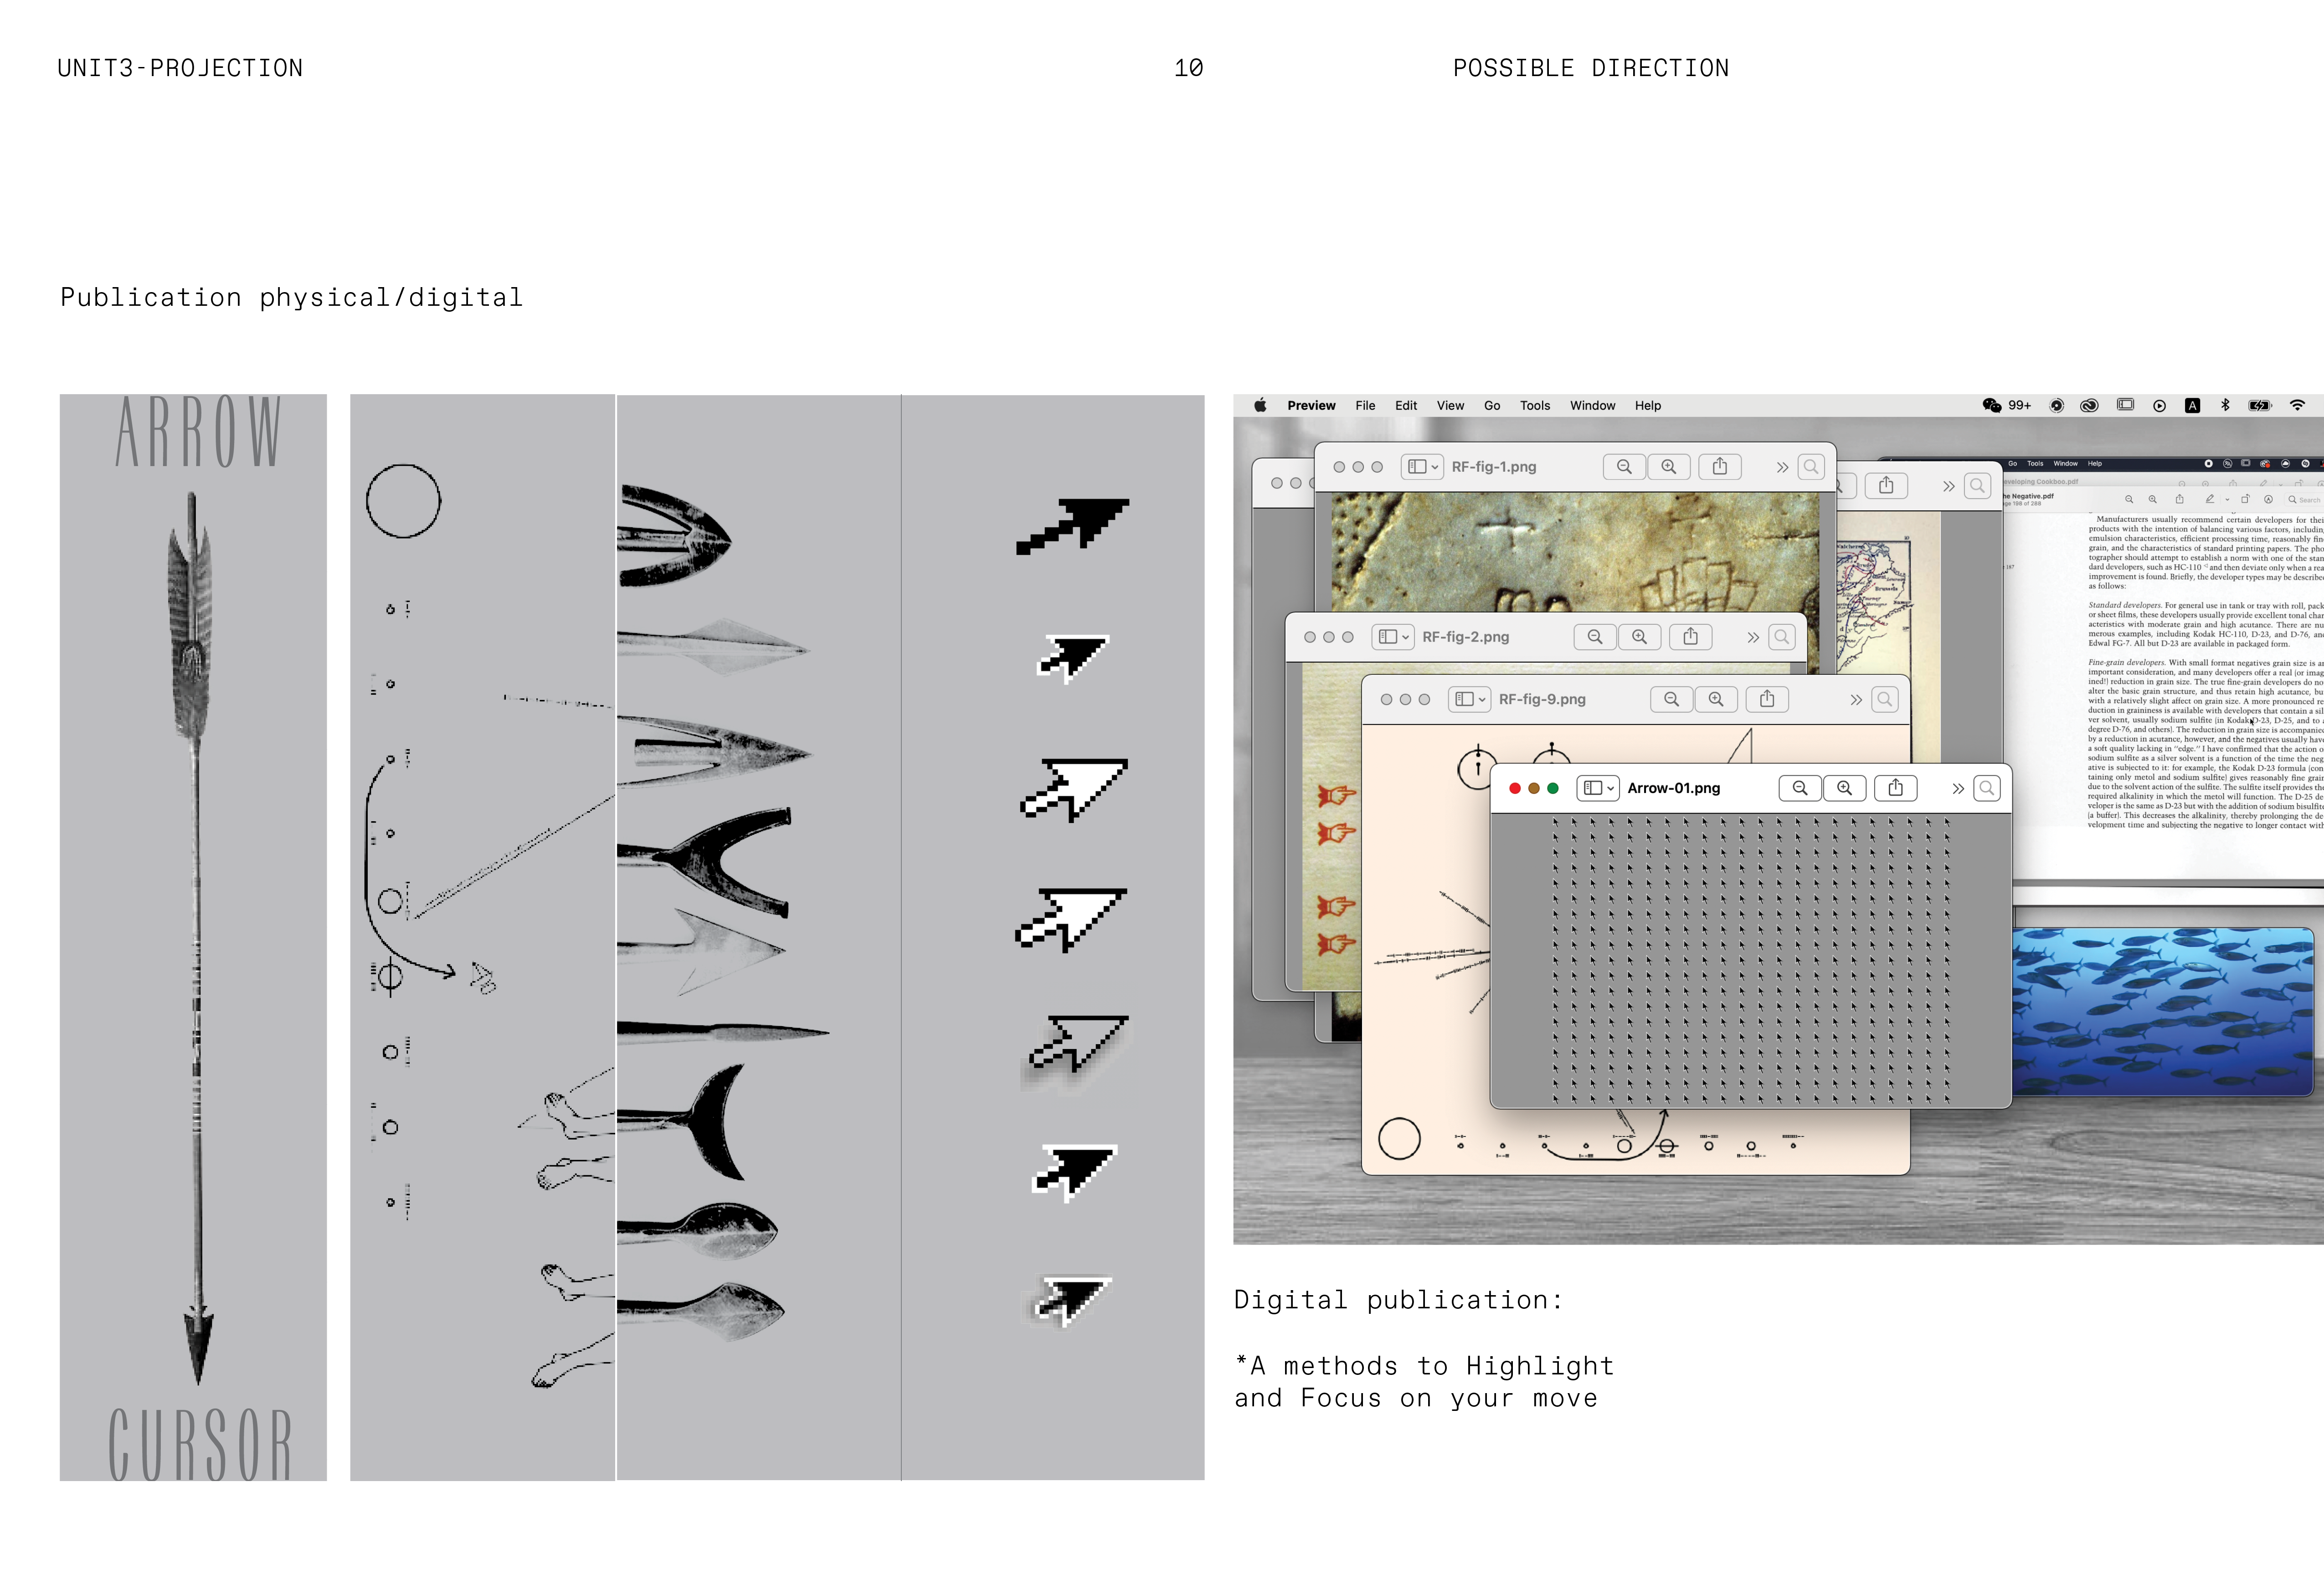Open the Edit menu
This screenshot has width=2324, height=1595.
coord(1406,405)
